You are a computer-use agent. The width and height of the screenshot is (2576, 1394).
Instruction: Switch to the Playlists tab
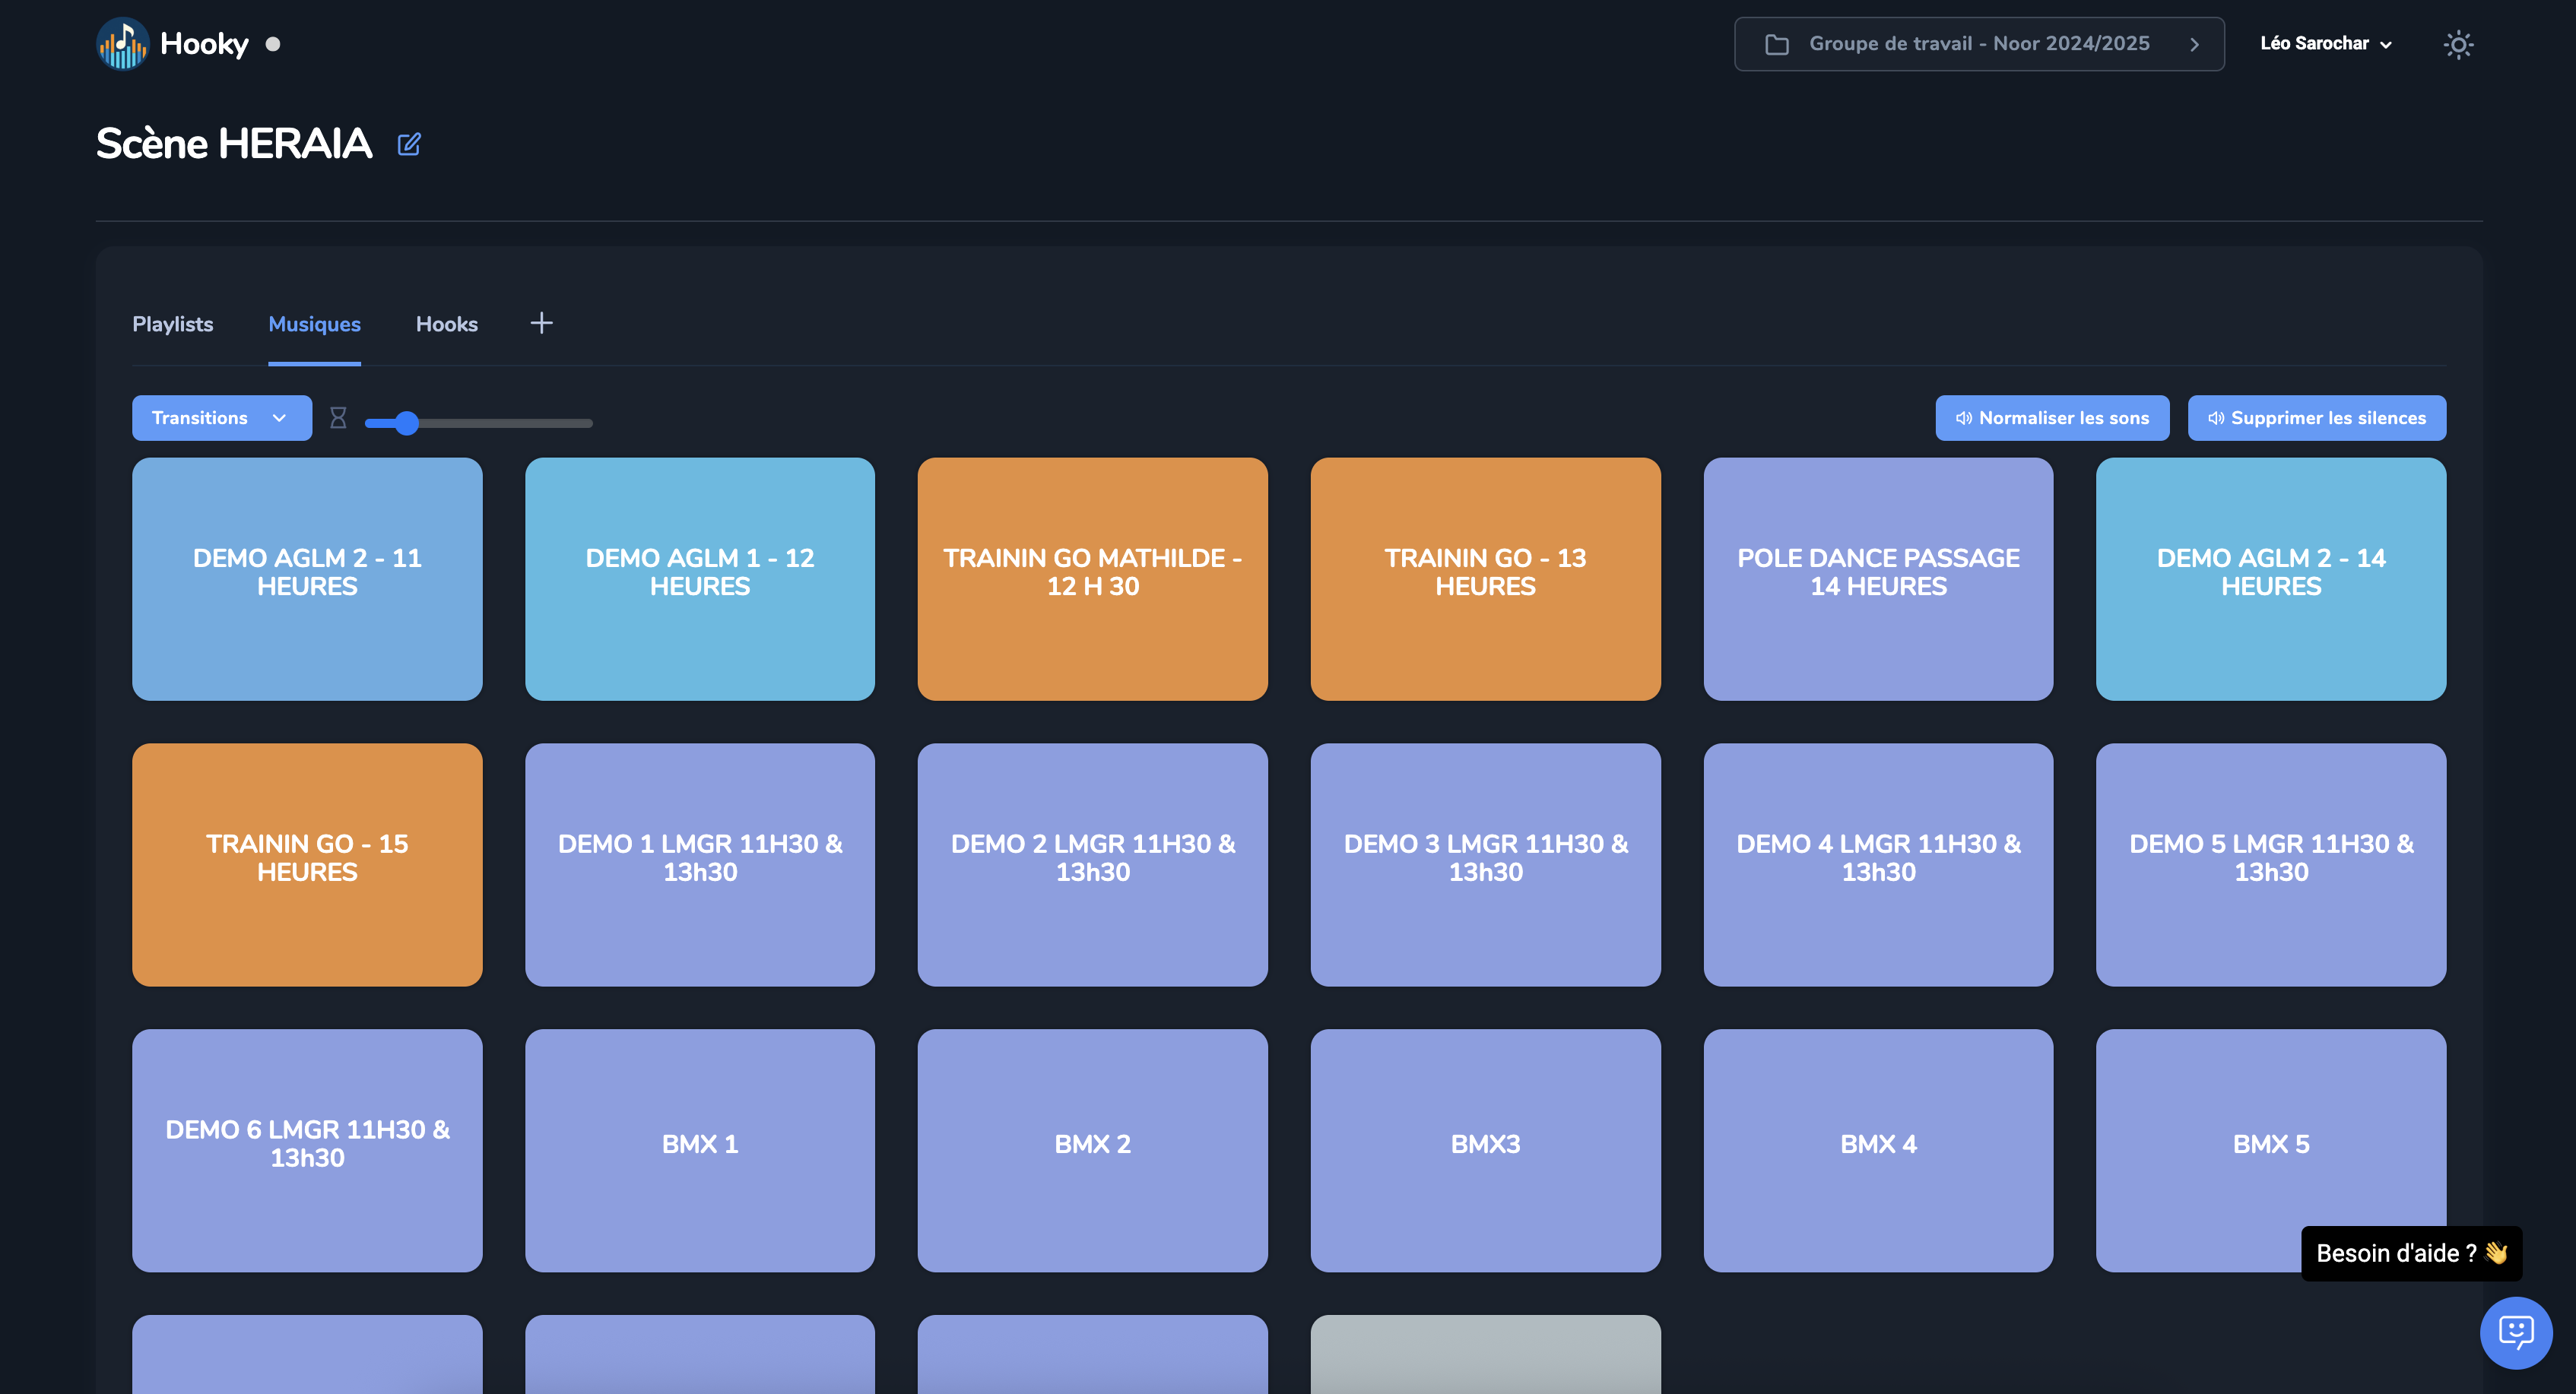[x=172, y=324]
